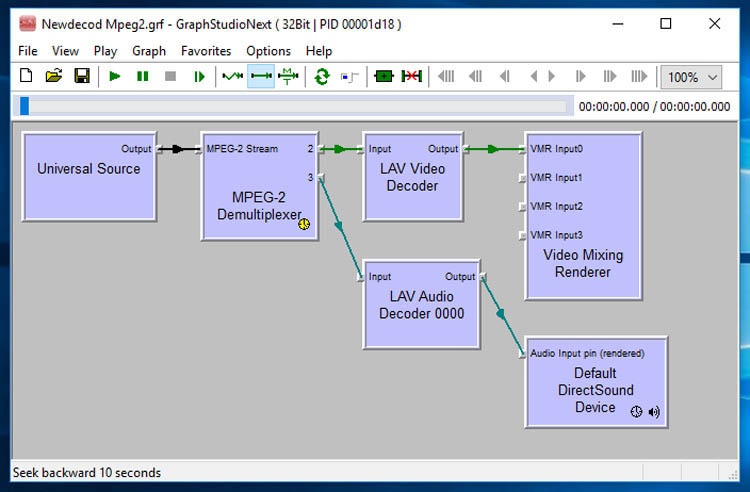750x492 pixels.
Task: Toggle the third connection mode icon
Action: tap(288, 76)
